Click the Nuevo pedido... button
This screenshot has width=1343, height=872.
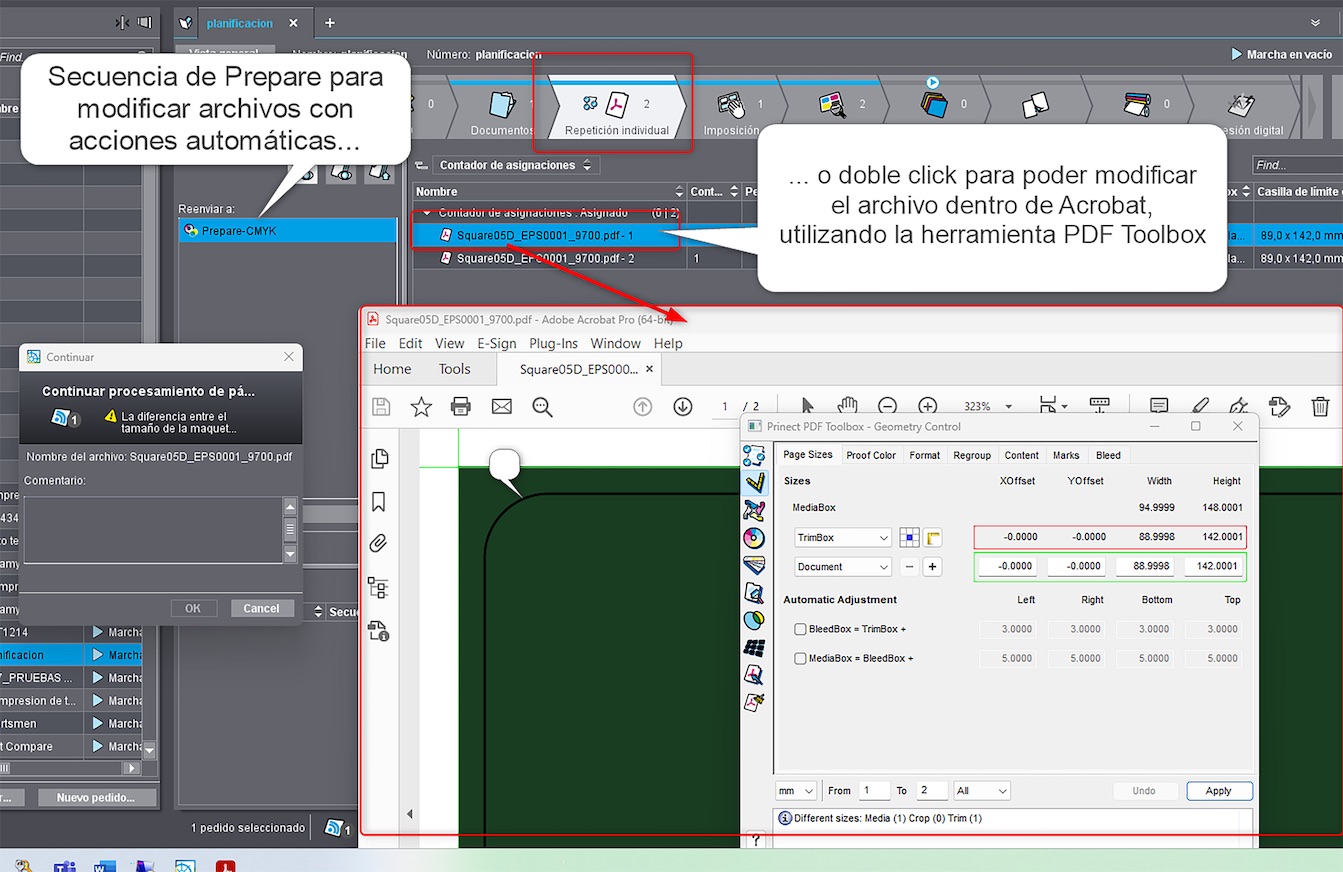pos(98,797)
